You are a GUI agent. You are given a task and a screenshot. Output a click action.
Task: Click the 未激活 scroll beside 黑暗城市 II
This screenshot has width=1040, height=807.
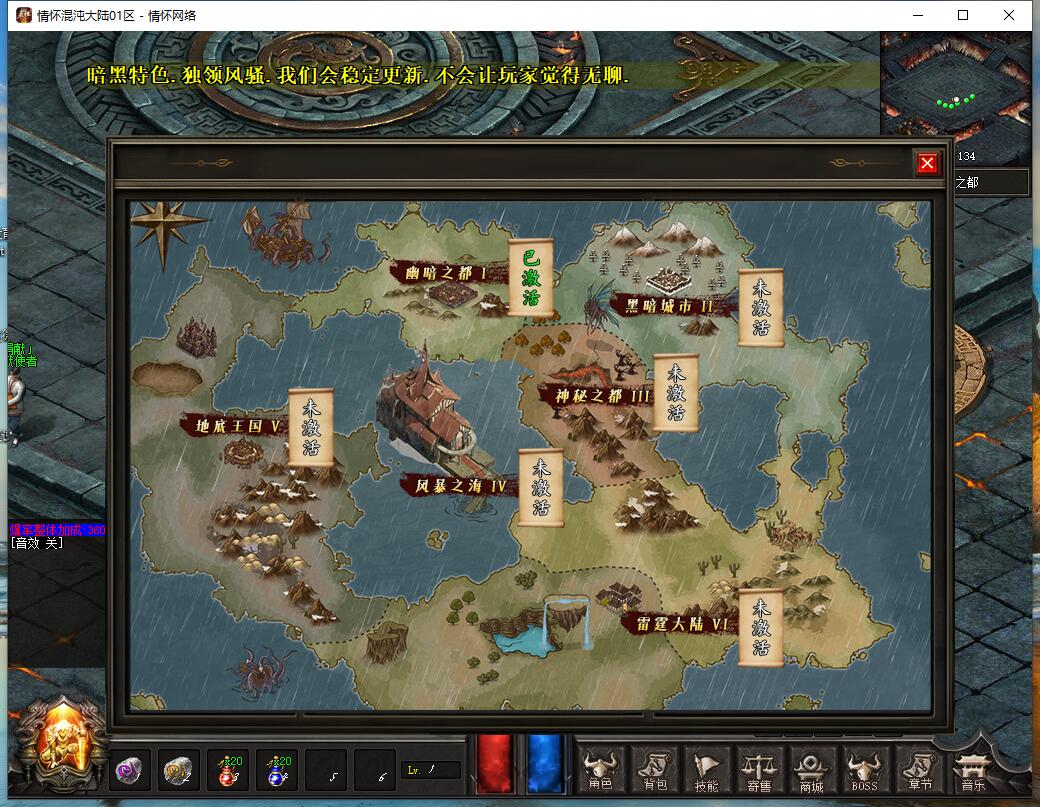point(761,308)
